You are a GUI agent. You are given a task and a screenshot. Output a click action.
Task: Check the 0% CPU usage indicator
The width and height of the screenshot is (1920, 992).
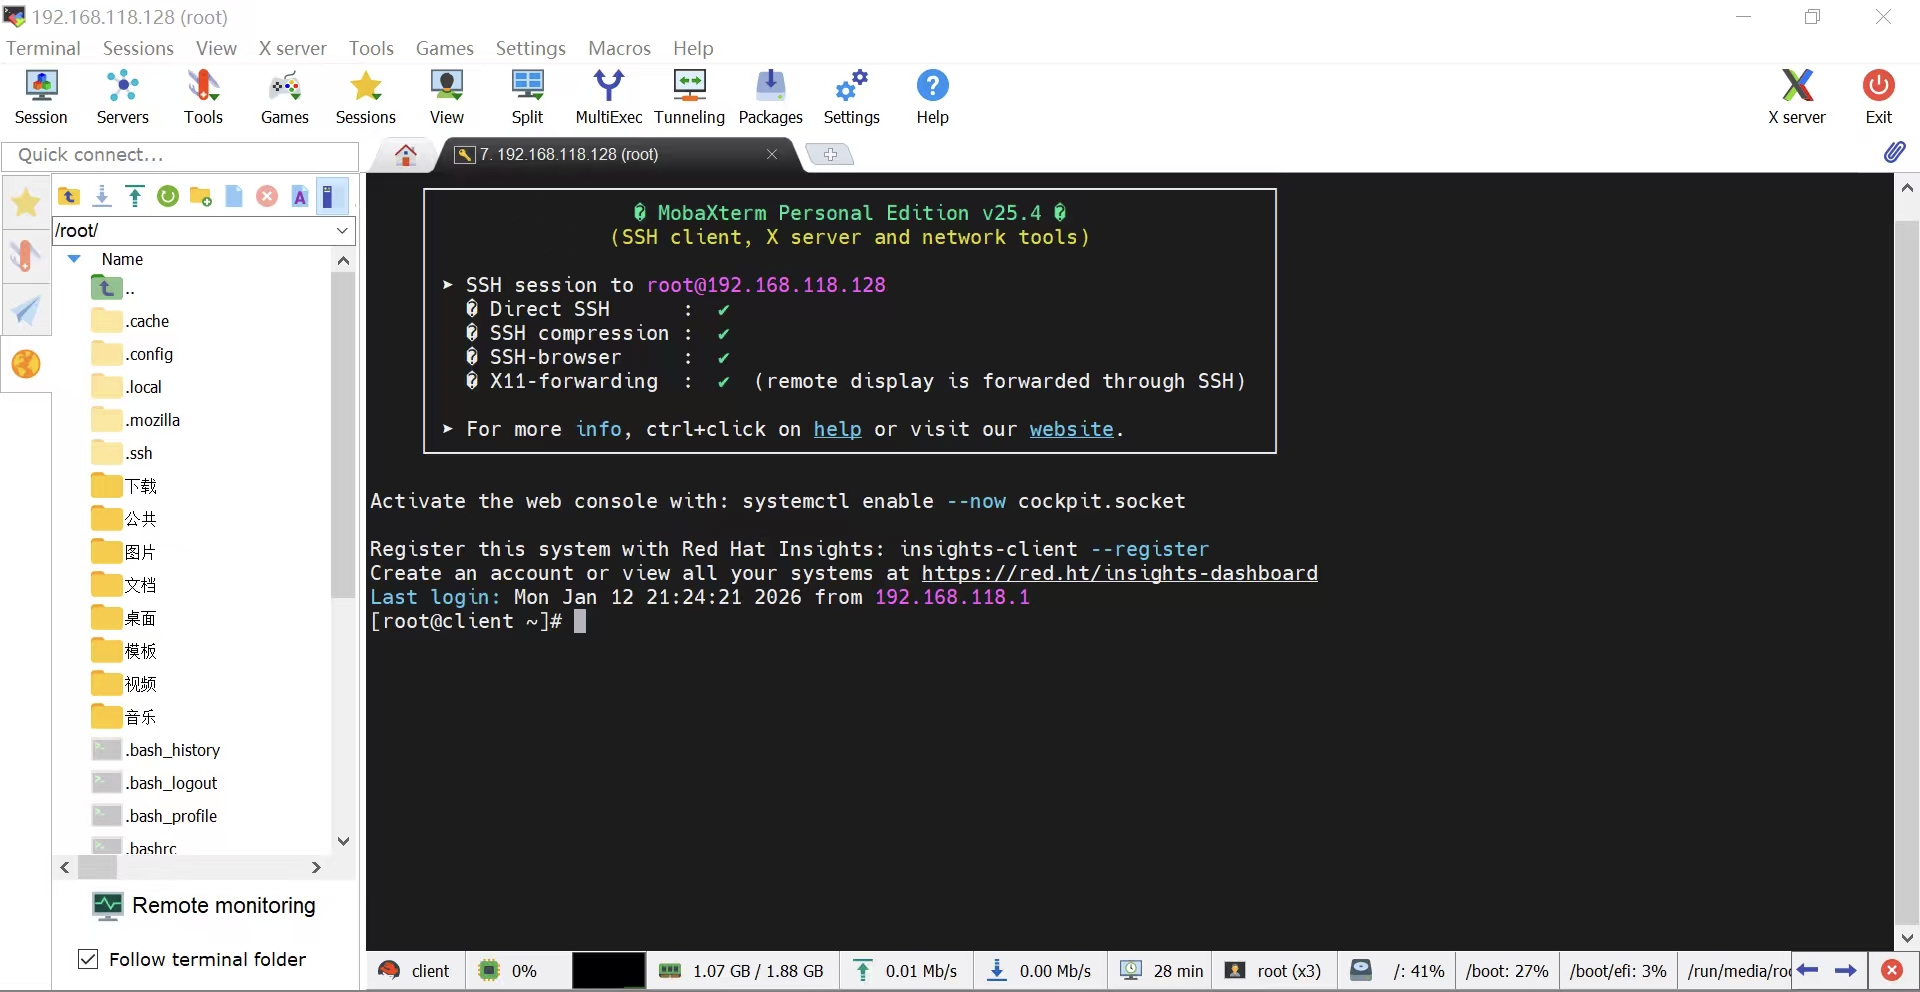click(x=511, y=970)
